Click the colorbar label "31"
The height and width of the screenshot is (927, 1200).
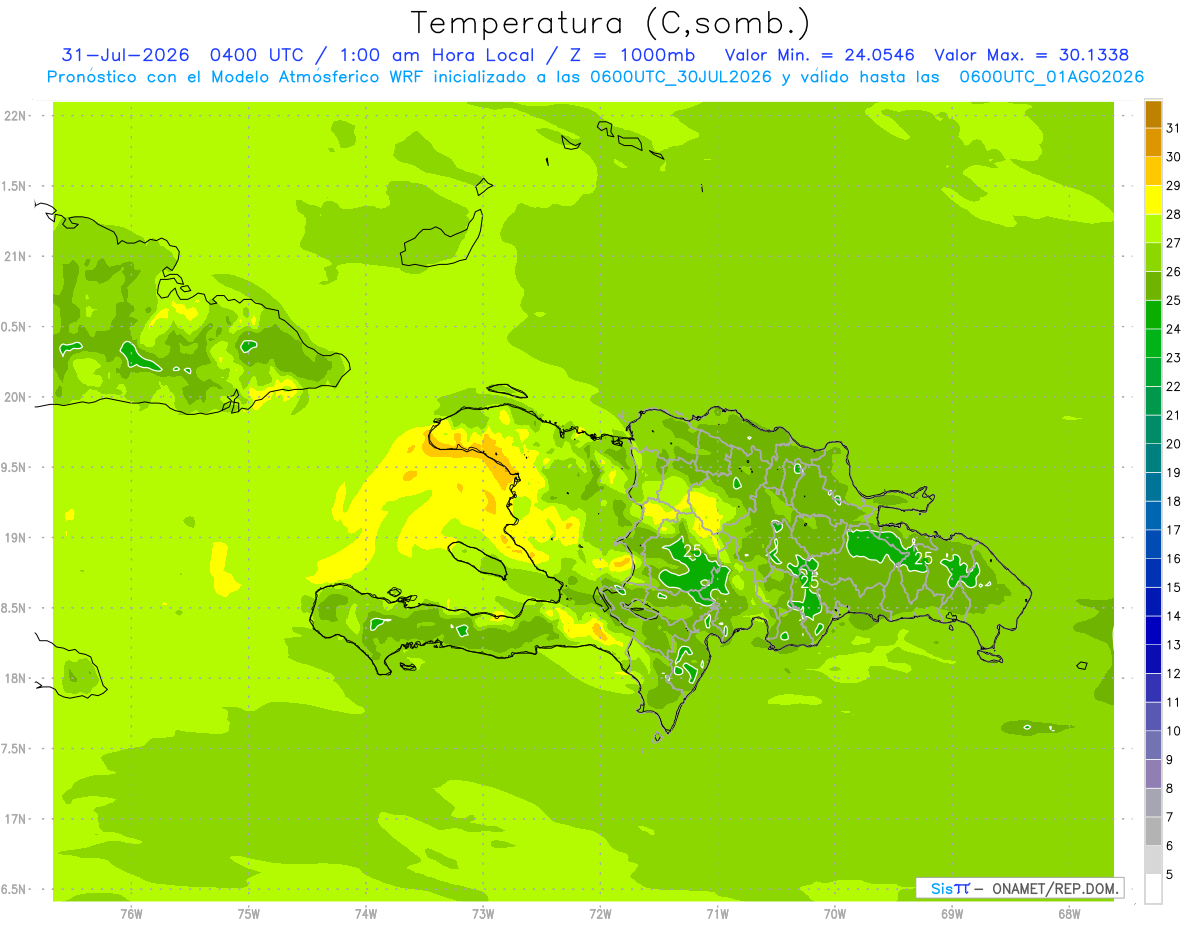pos(1174,129)
